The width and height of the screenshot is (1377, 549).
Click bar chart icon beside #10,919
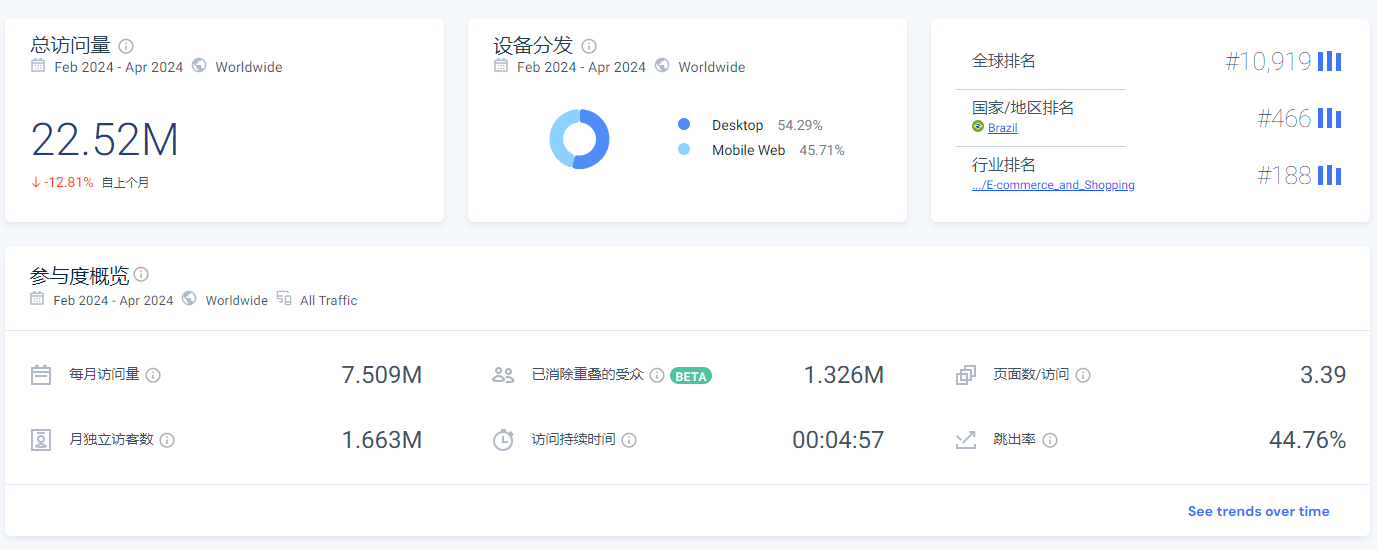1329,61
